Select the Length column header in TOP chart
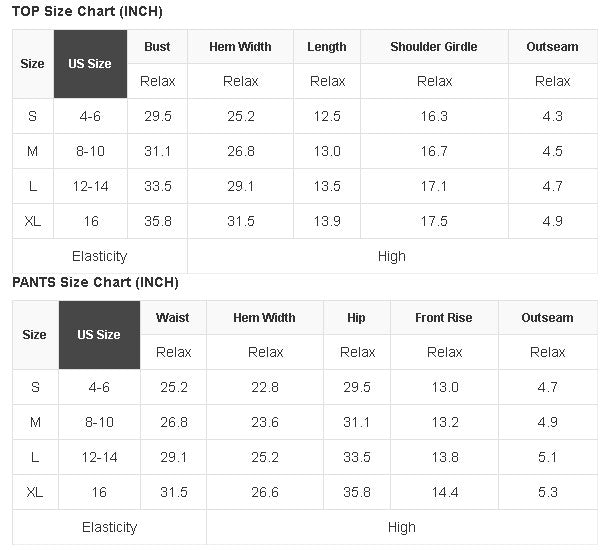The width and height of the screenshot is (608, 550). [327, 47]
